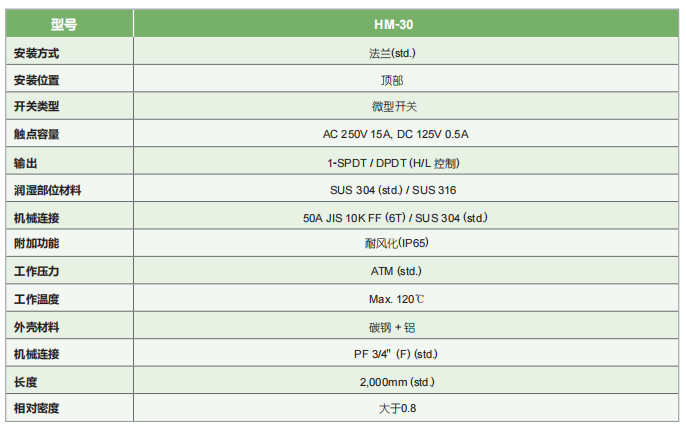Select the 耐风化(IP65) value cell
686x426 pixels.
click(397, 244)
